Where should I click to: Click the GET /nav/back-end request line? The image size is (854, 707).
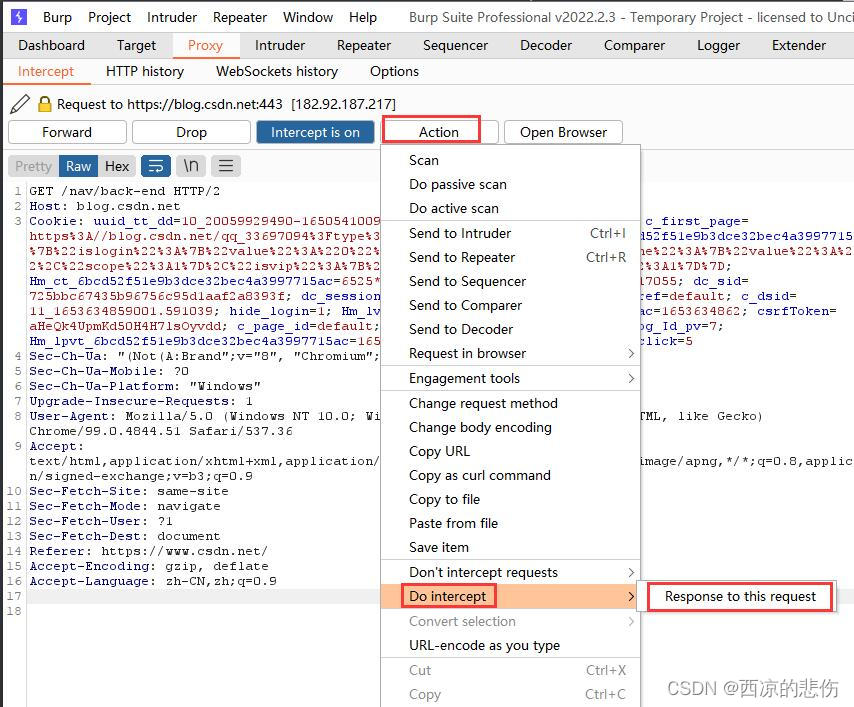(125, 191)
